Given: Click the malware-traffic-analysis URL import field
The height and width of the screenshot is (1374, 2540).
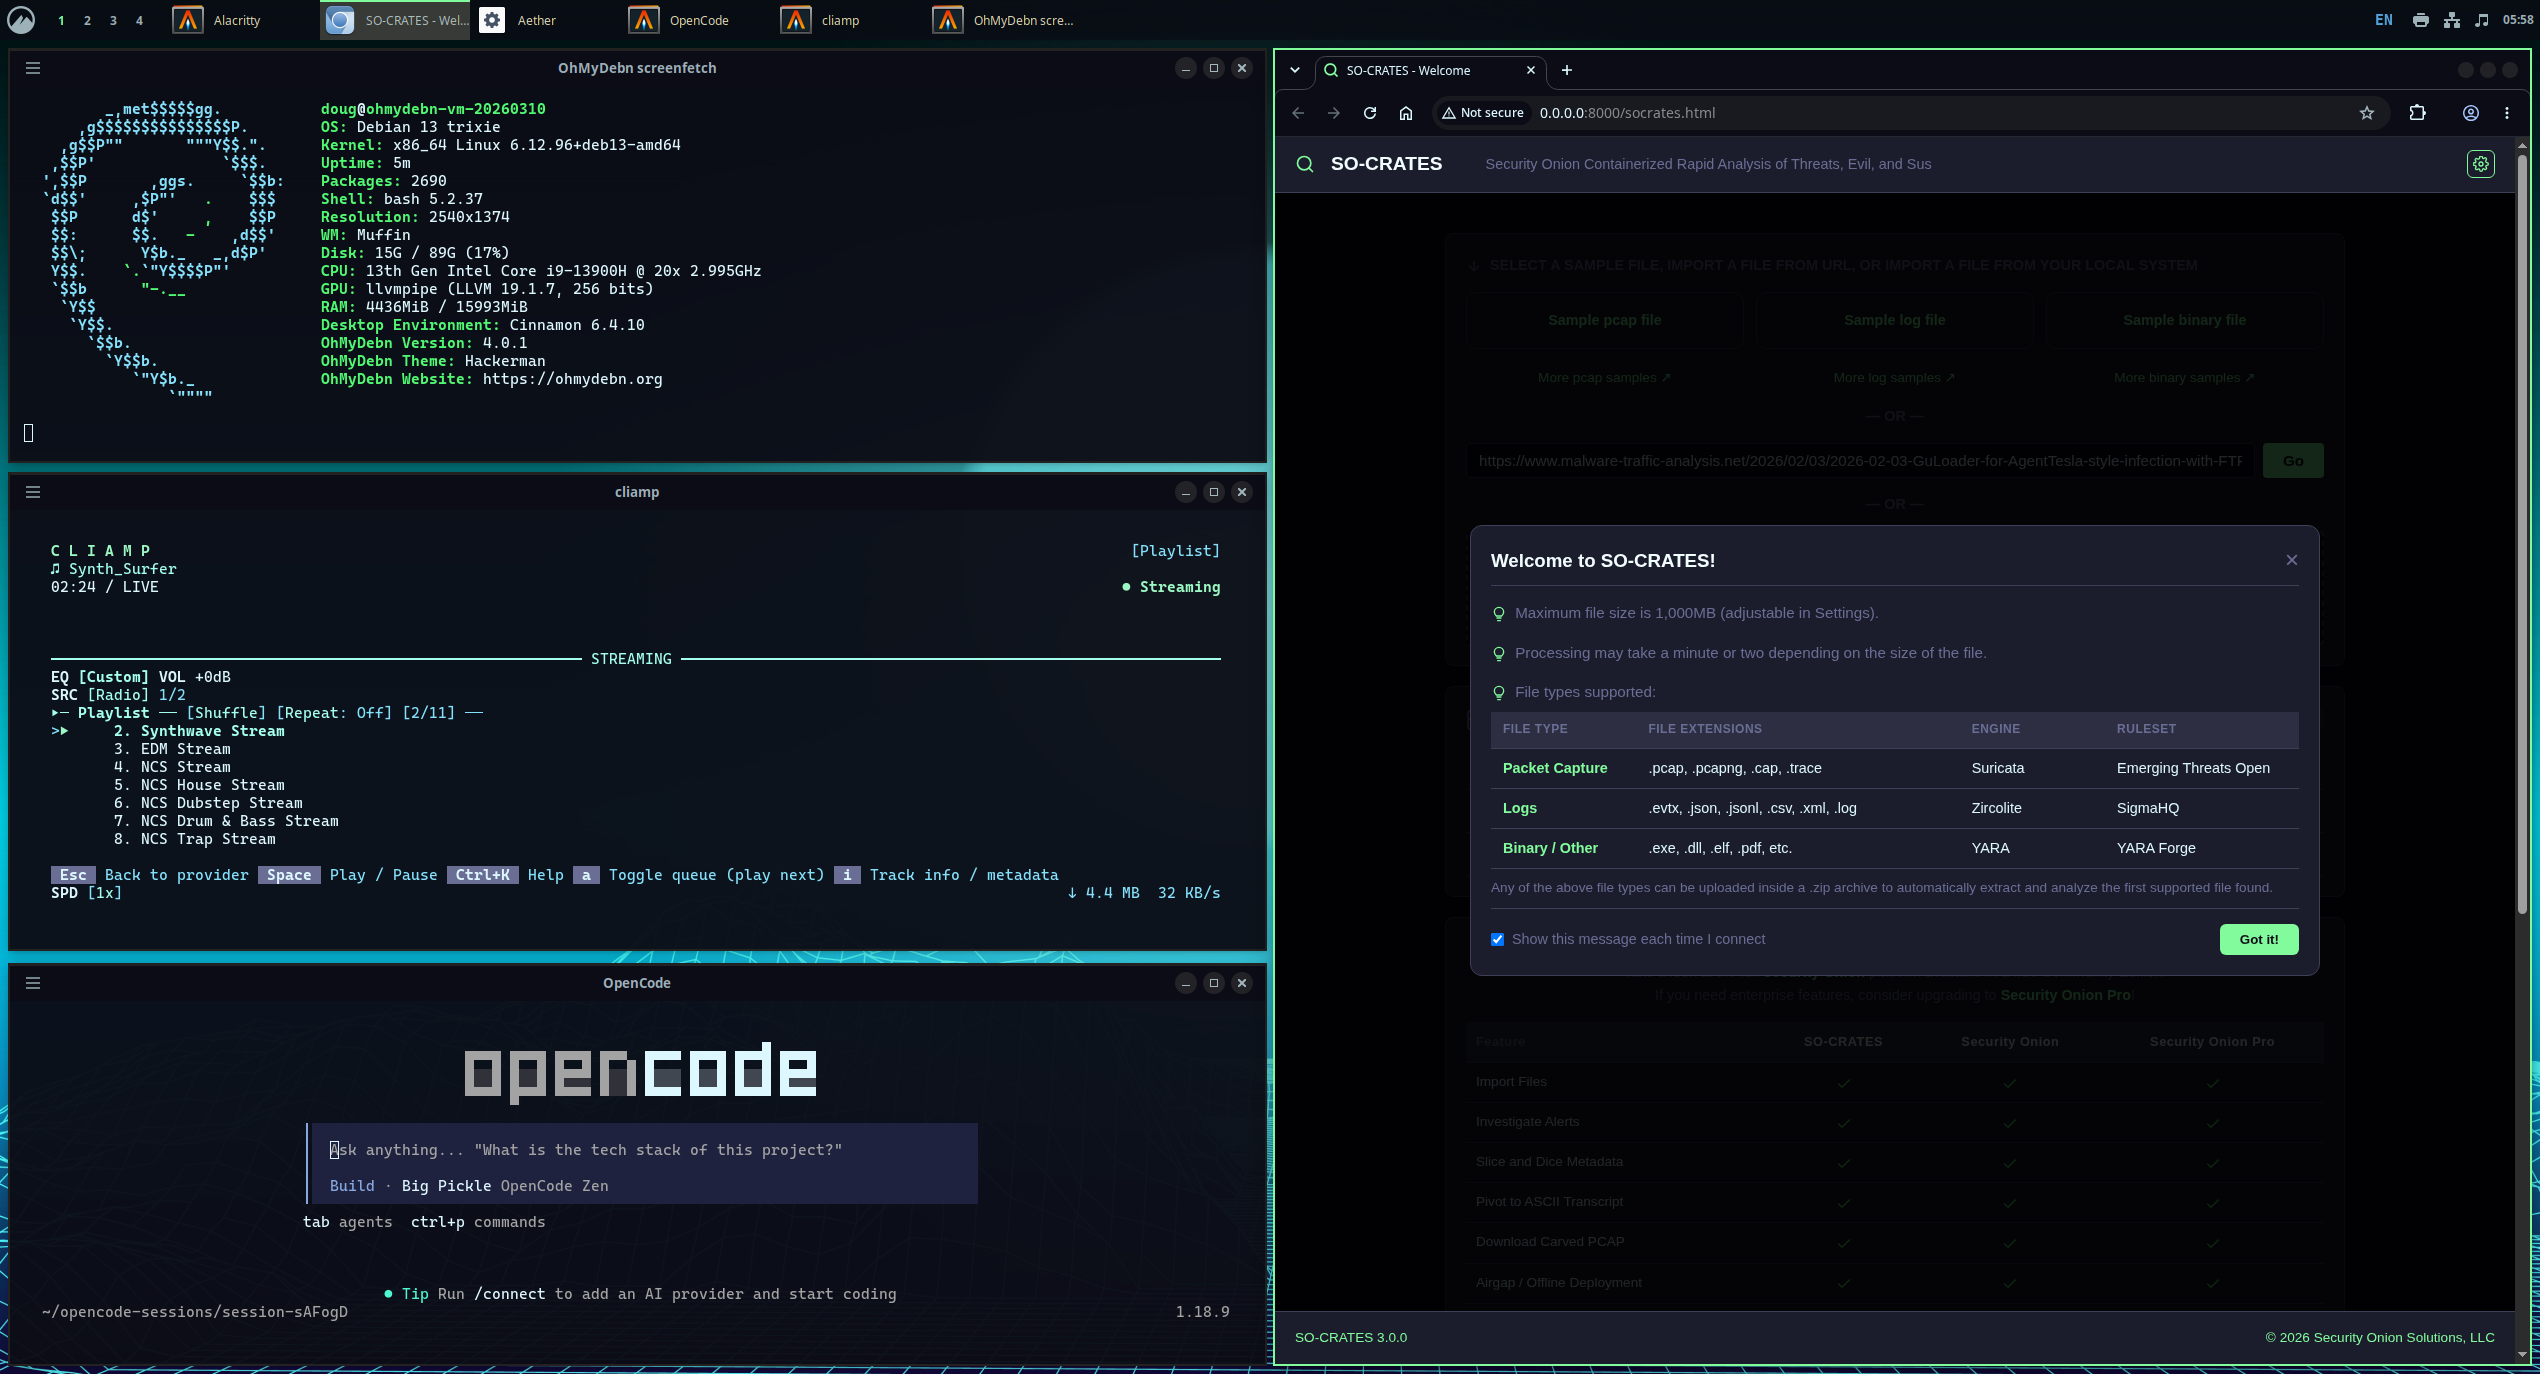Looking at the screenshot, I should [1860, 461].
